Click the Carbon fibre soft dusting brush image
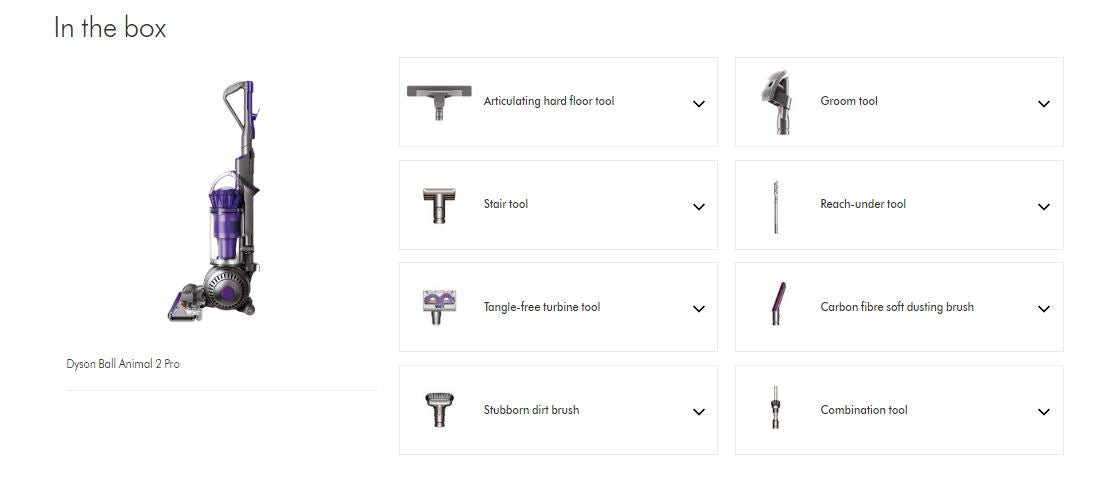1099x497 pixels. coord(777,304)
